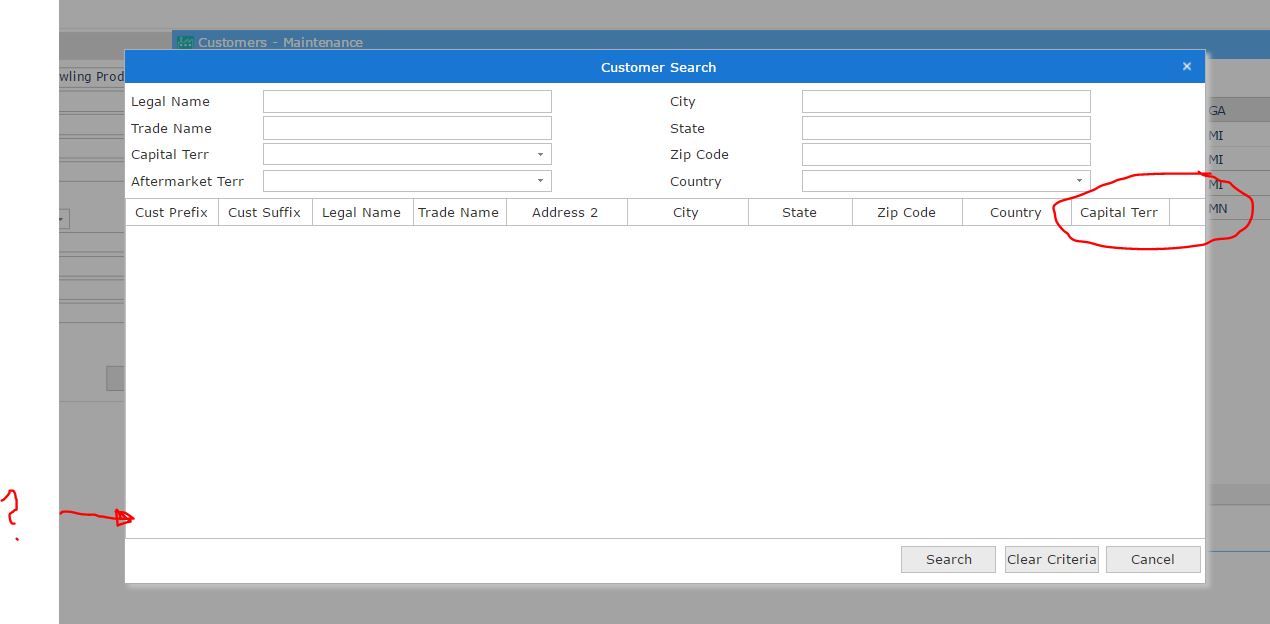Sort by State column header
1270x624 pixels.
pos(800,212)
